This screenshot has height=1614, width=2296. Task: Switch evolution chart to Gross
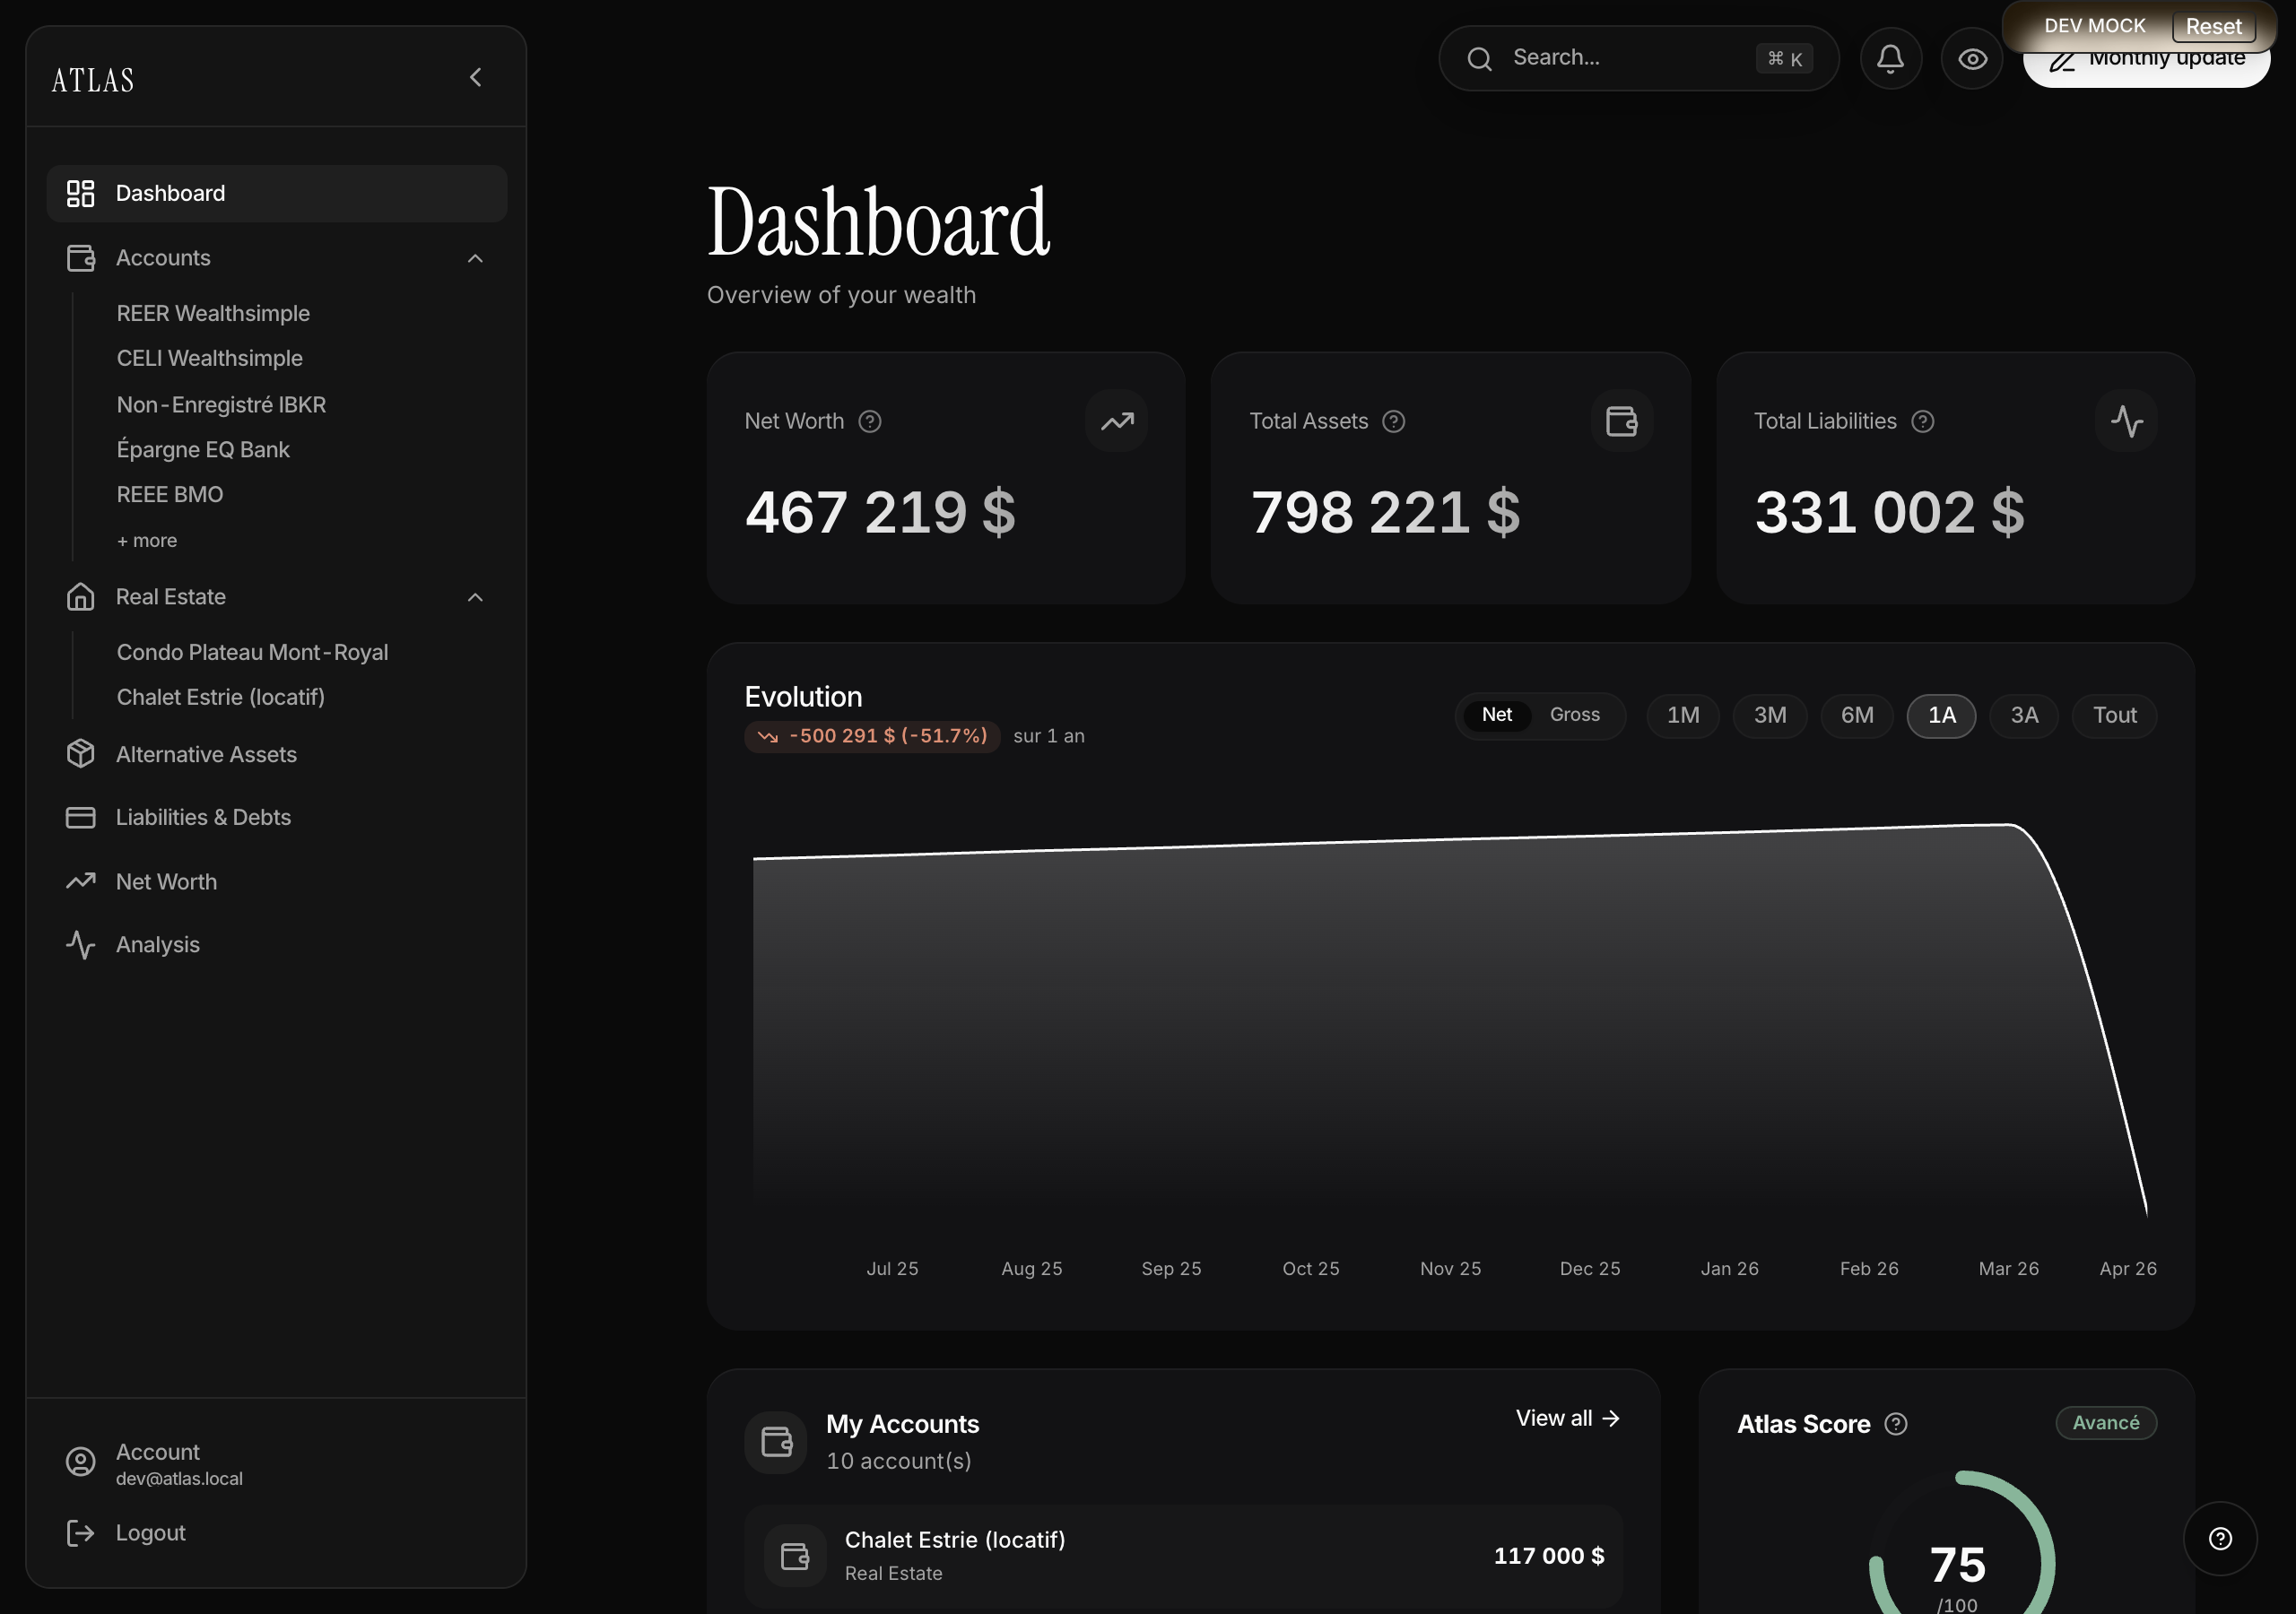click(1574, 715)
